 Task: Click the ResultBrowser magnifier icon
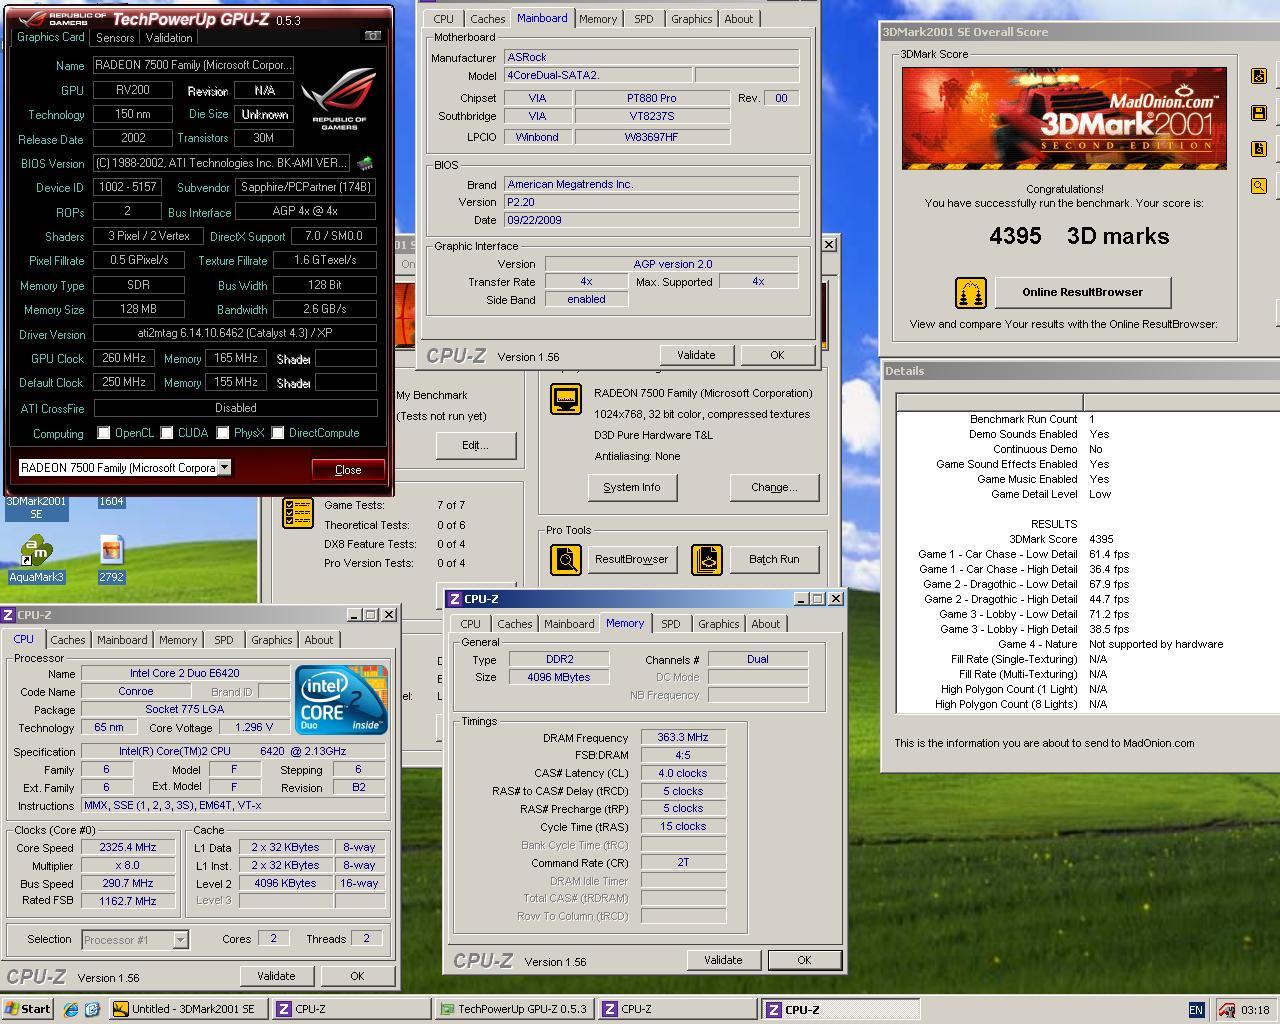tap(566, 559)
